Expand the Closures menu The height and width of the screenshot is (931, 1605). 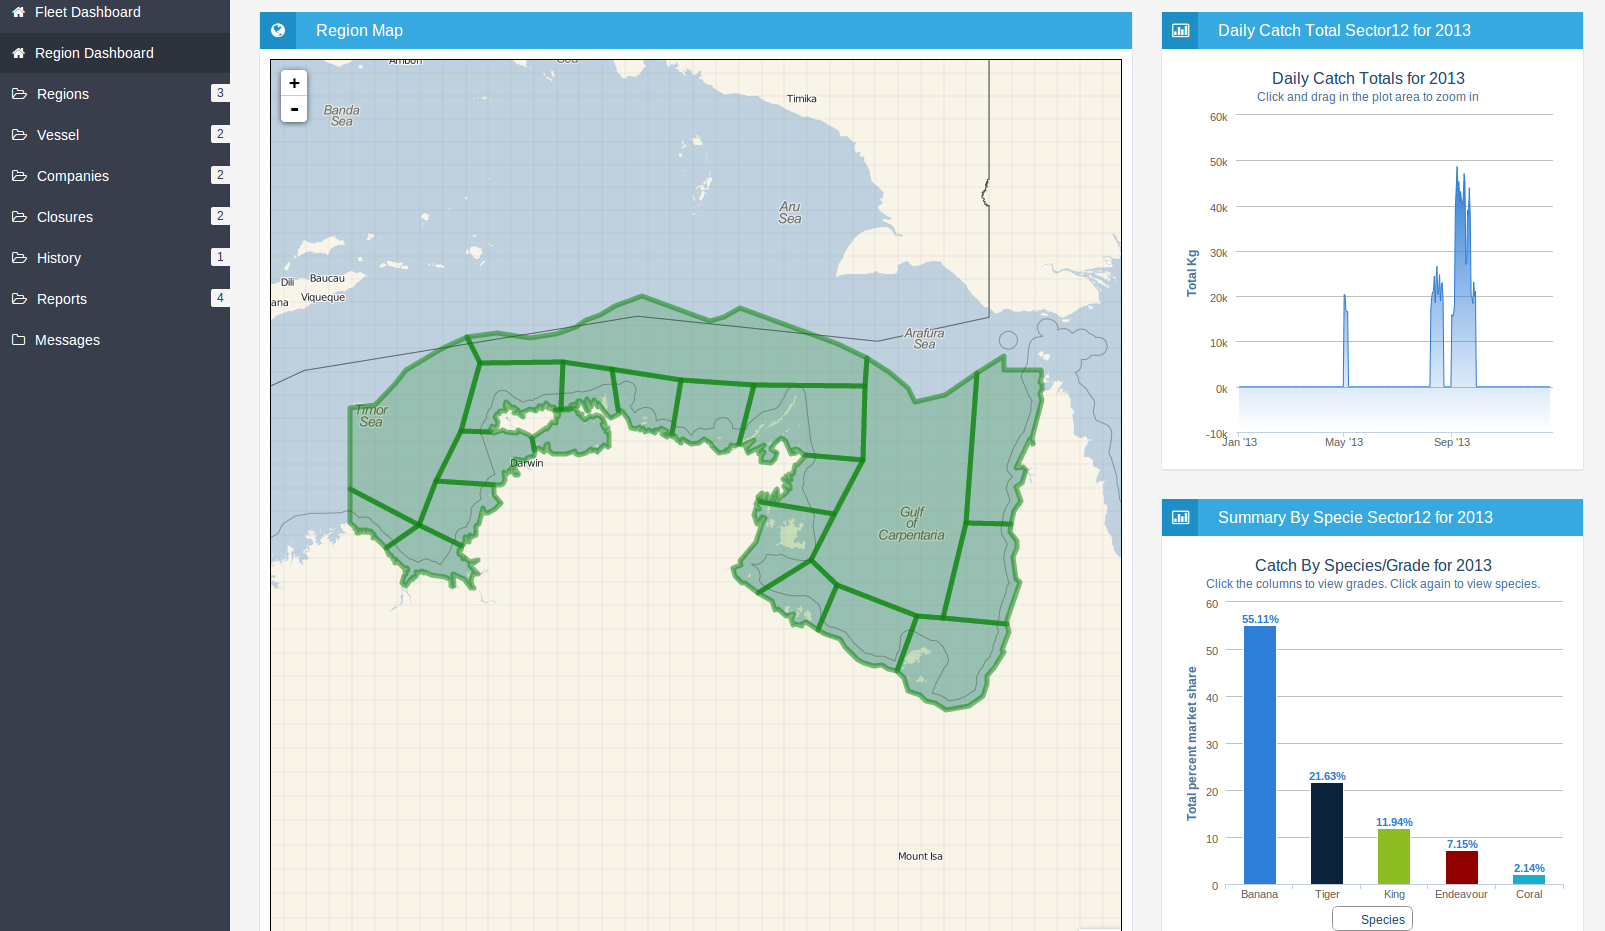(115, 217)
